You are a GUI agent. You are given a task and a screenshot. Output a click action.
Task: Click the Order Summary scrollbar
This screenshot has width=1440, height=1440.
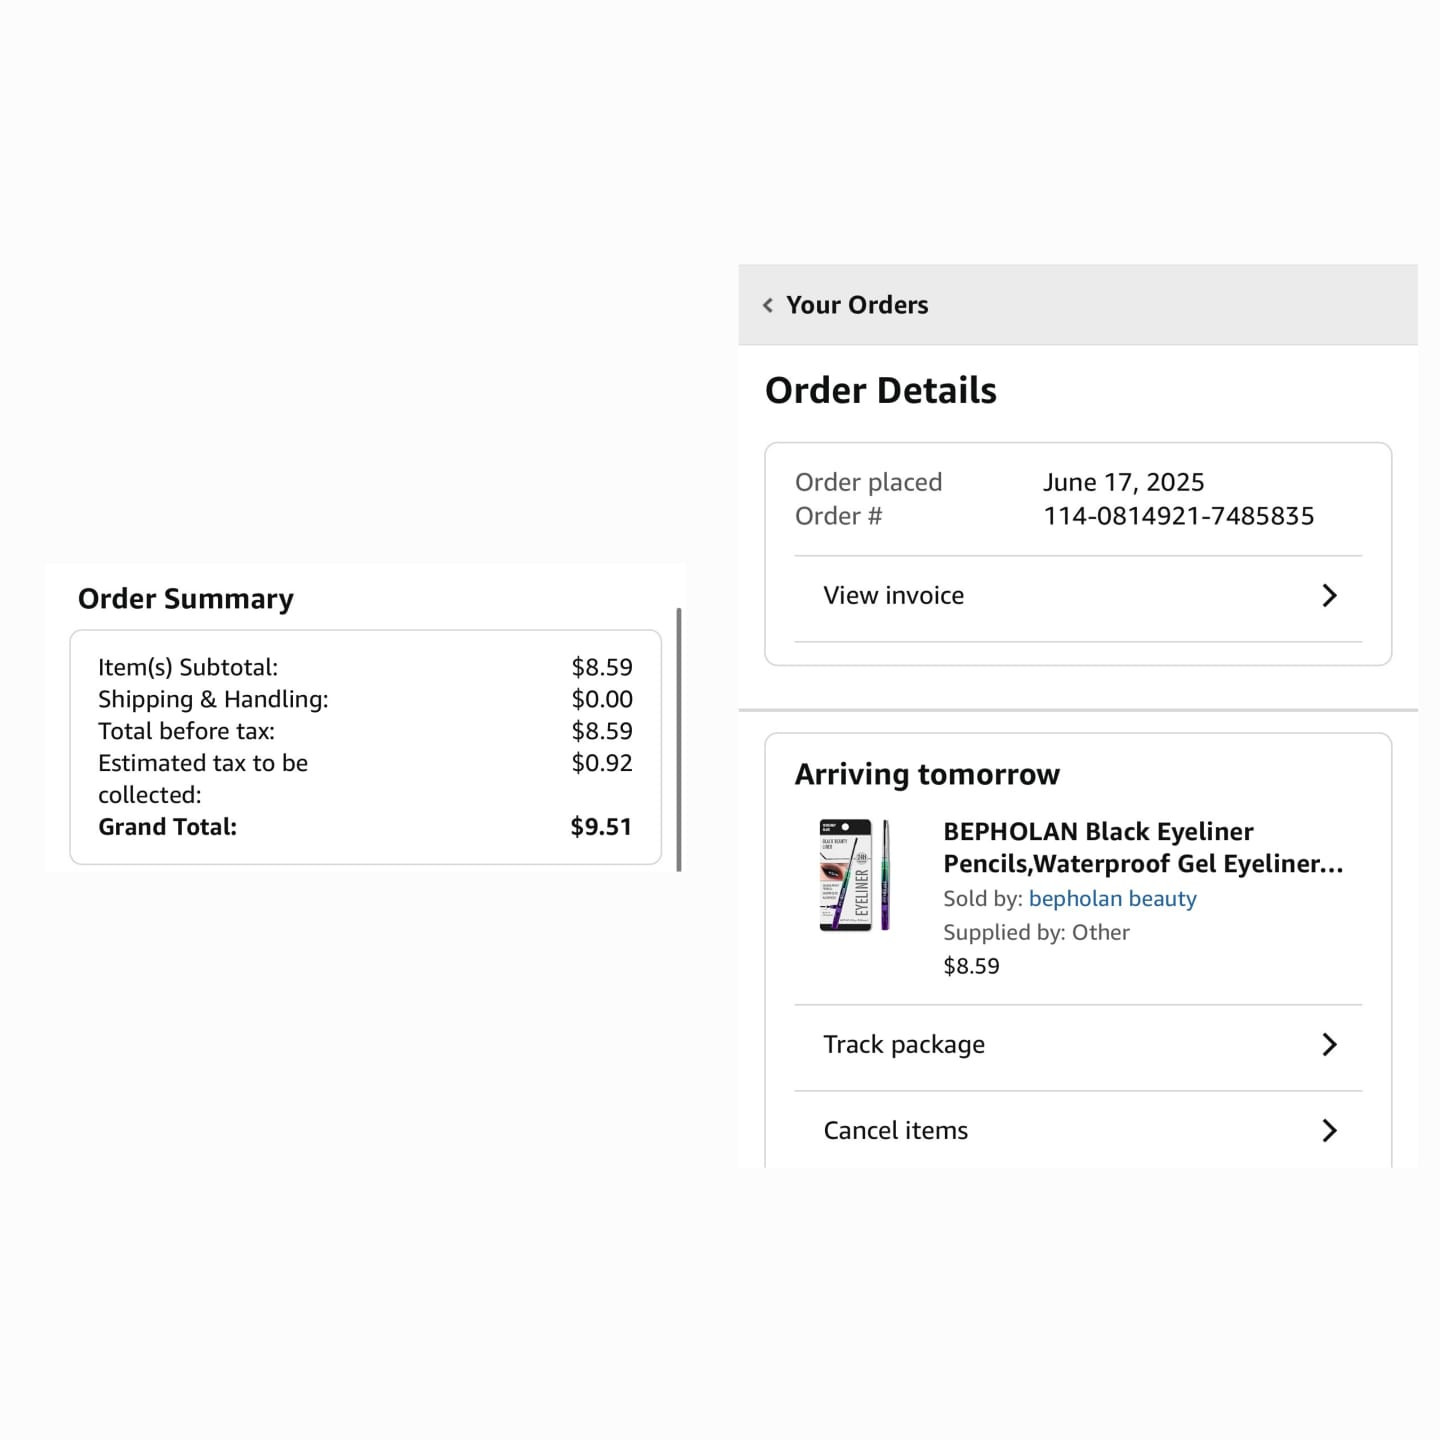pyautogui.click(x=679, y=740)
